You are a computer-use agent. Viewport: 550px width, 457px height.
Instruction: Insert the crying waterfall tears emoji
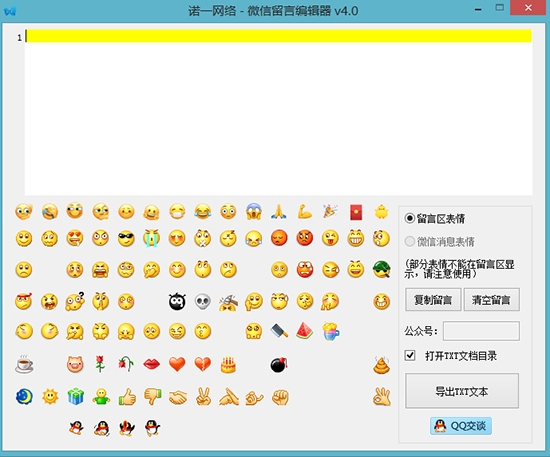pos(152,238)
